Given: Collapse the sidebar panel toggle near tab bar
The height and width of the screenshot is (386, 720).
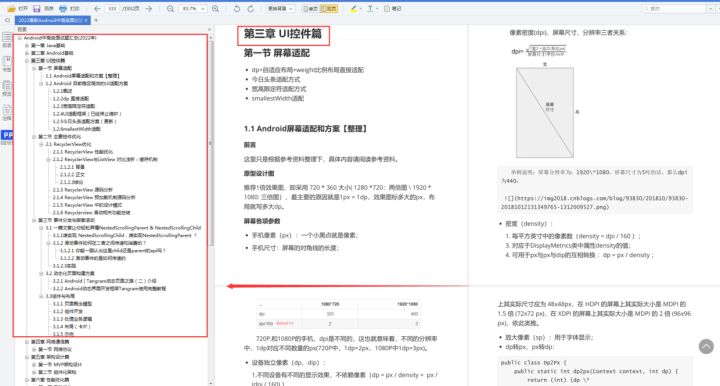Looking at the screenshot, I should pyautogui.click(x=7, y=20).
